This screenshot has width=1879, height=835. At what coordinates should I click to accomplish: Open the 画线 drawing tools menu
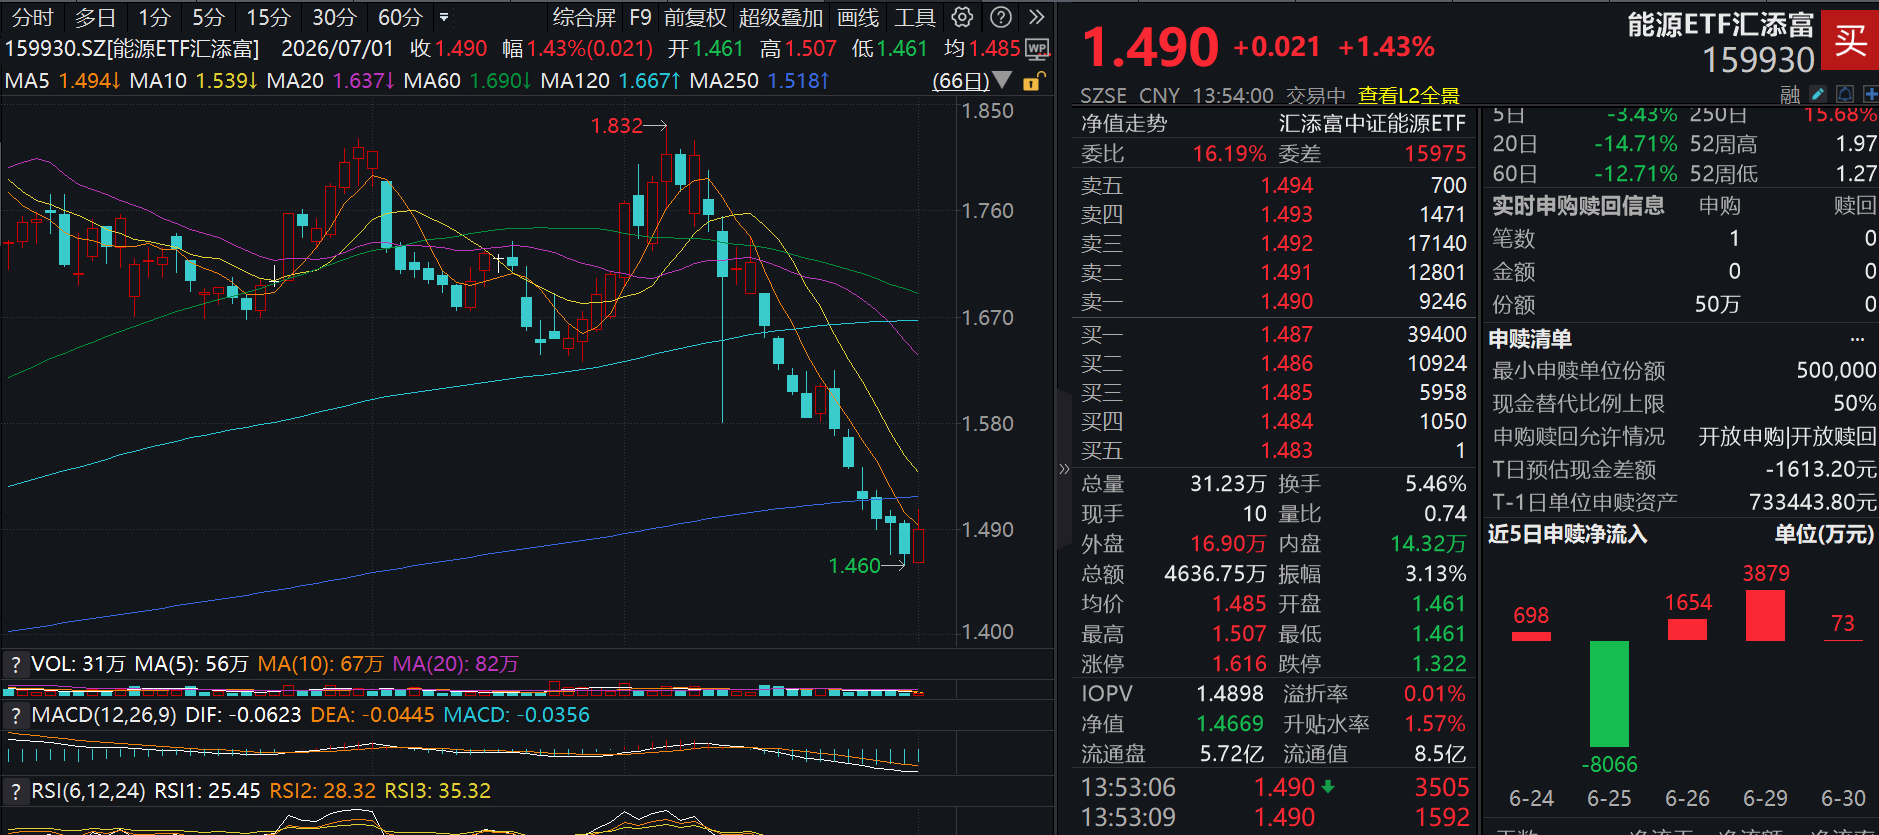click(858, 17)
